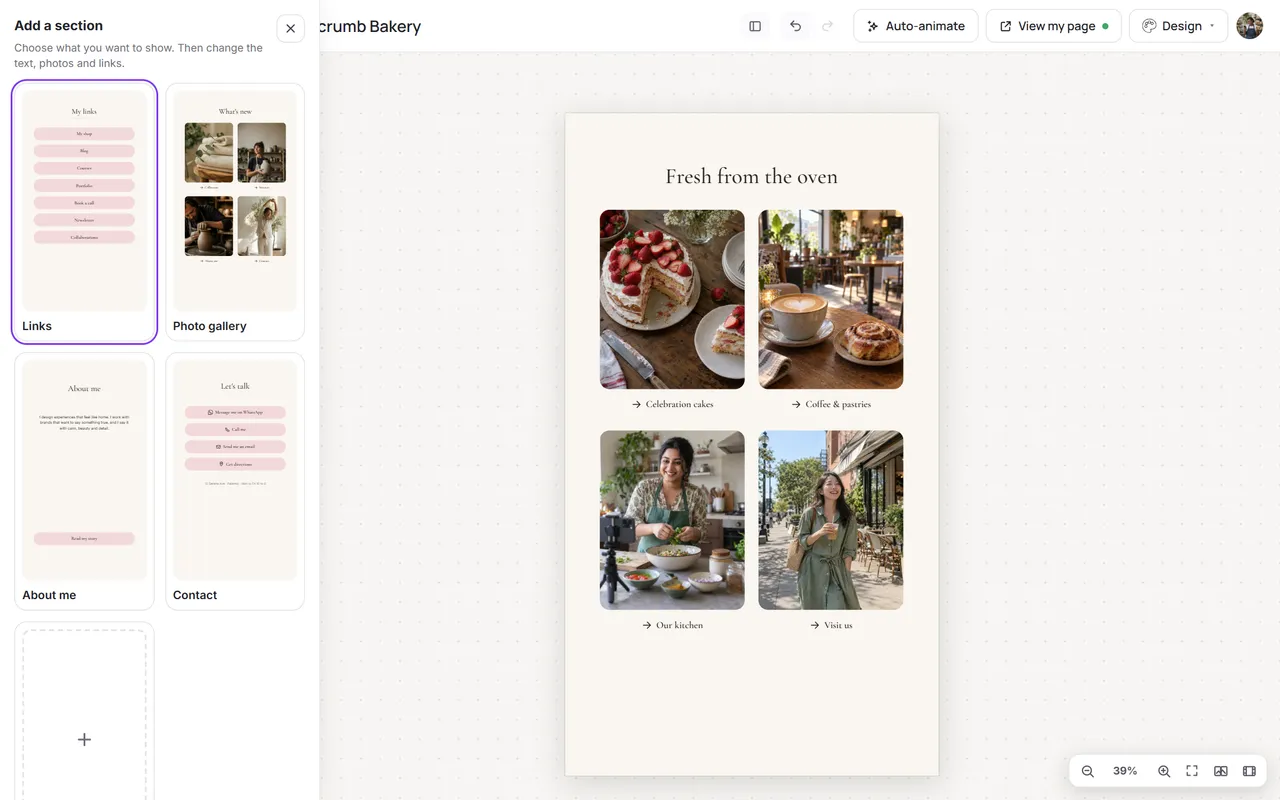Open the Design dropdown
This screenshot has height=800, width=1280.
click(x=1178, y=26)
